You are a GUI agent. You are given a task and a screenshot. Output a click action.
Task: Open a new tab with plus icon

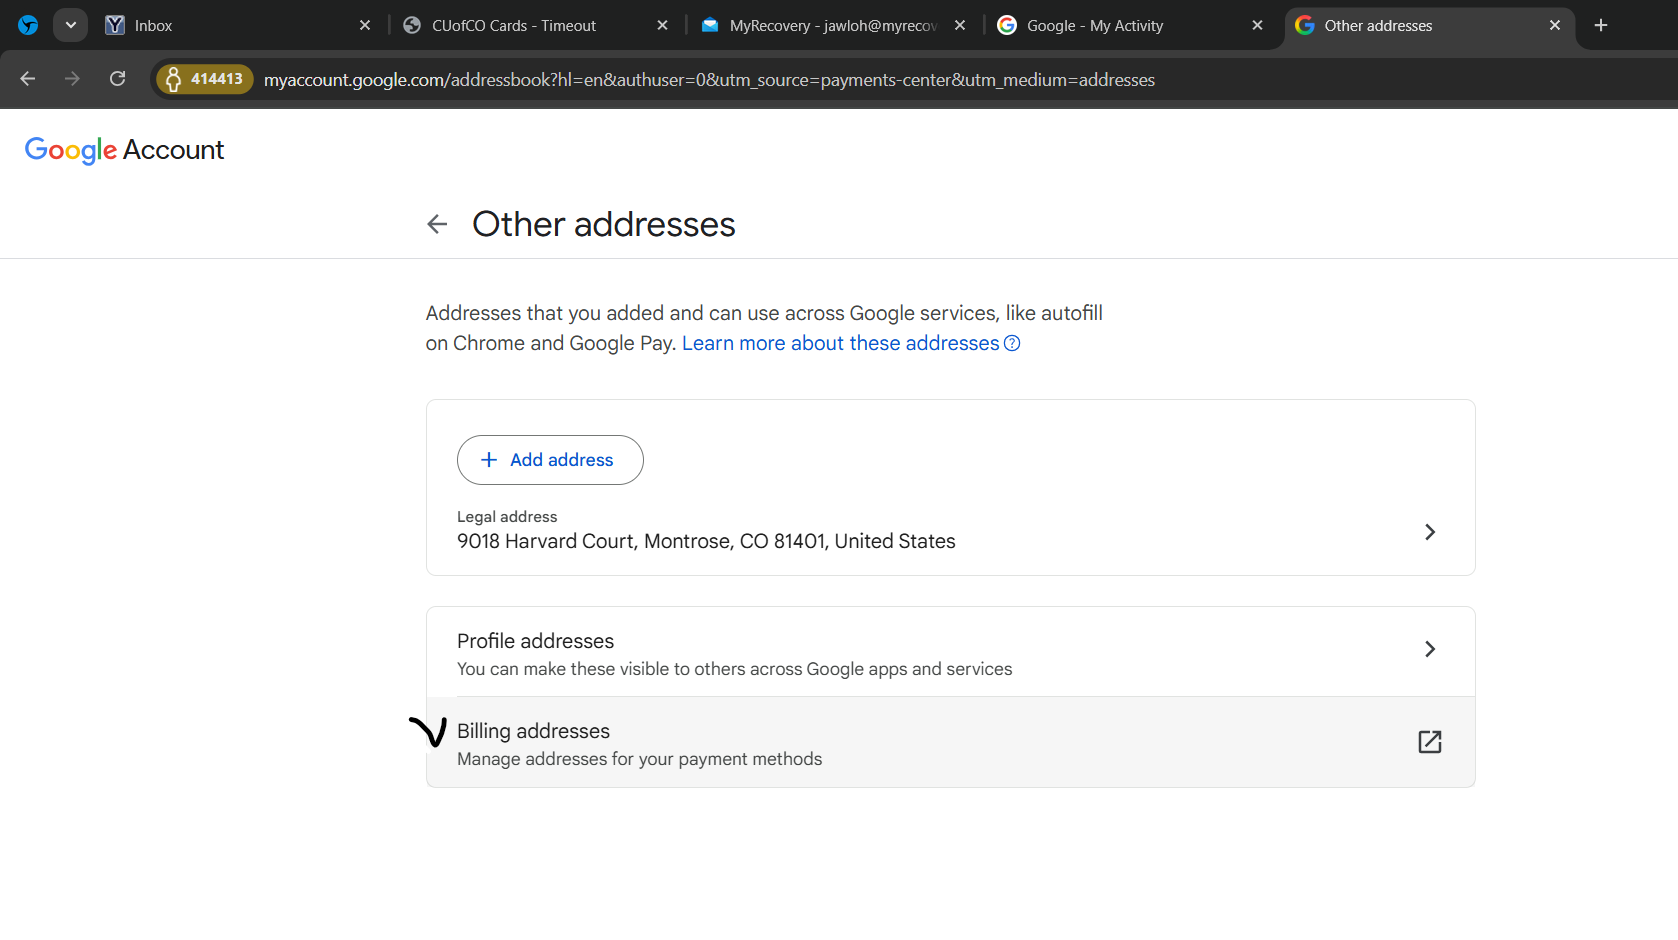pyautogui.click(x=1600, y=26)
